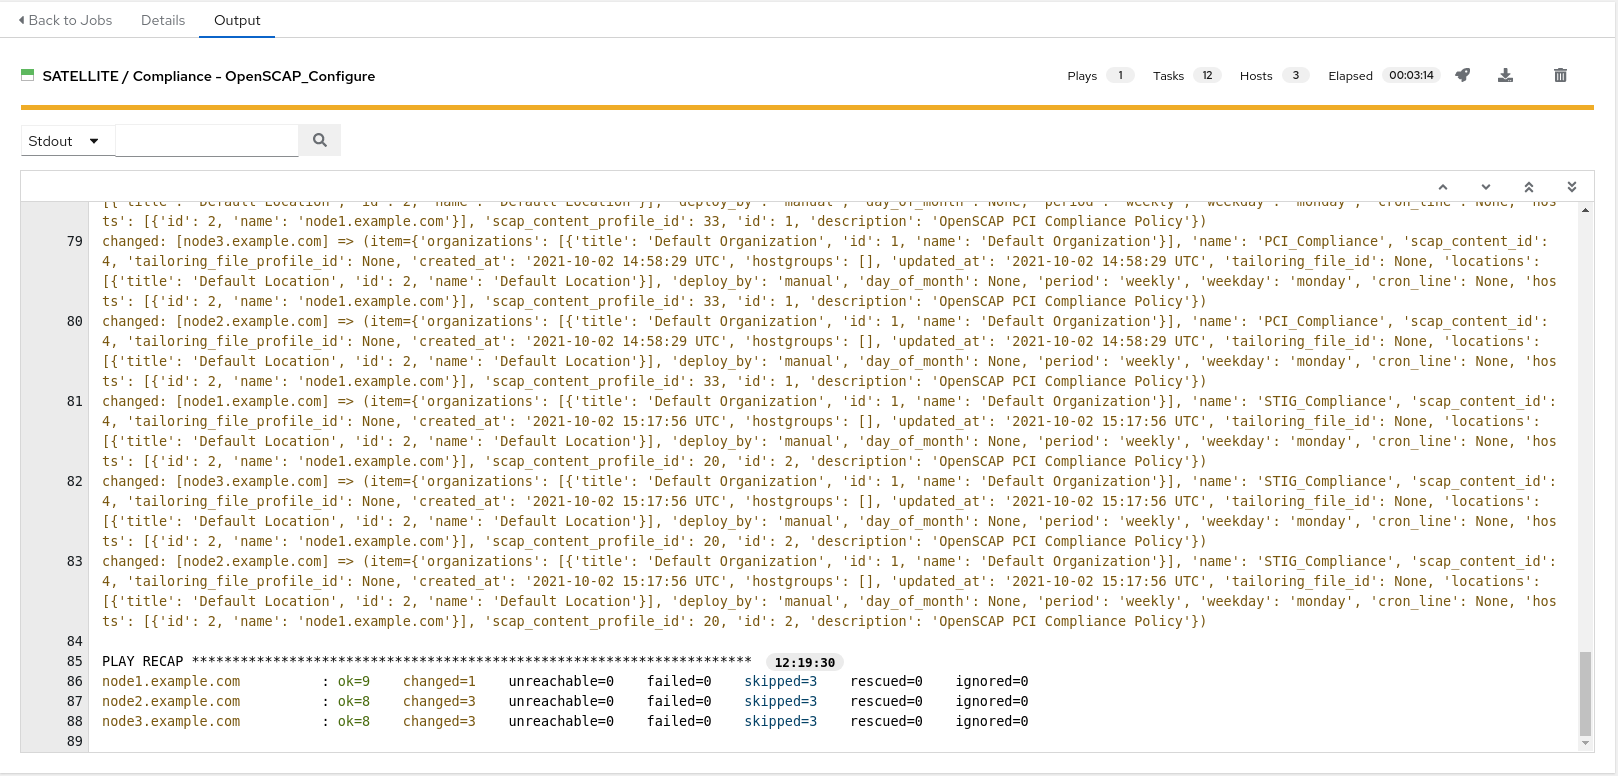The width and height of the screenshot is (1618, 776).
Task: Click the 12:19:30 timestamp badge
Action: click(805, 662)
